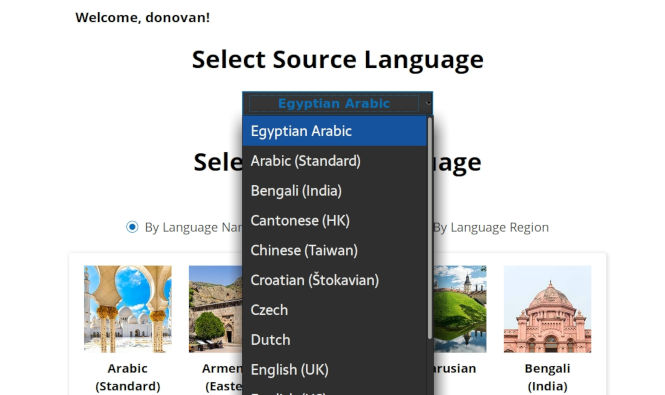This screenshot has height=395, width=665.
Task: Choose Chinese (Taiwan) option
Action: [335, 250]
